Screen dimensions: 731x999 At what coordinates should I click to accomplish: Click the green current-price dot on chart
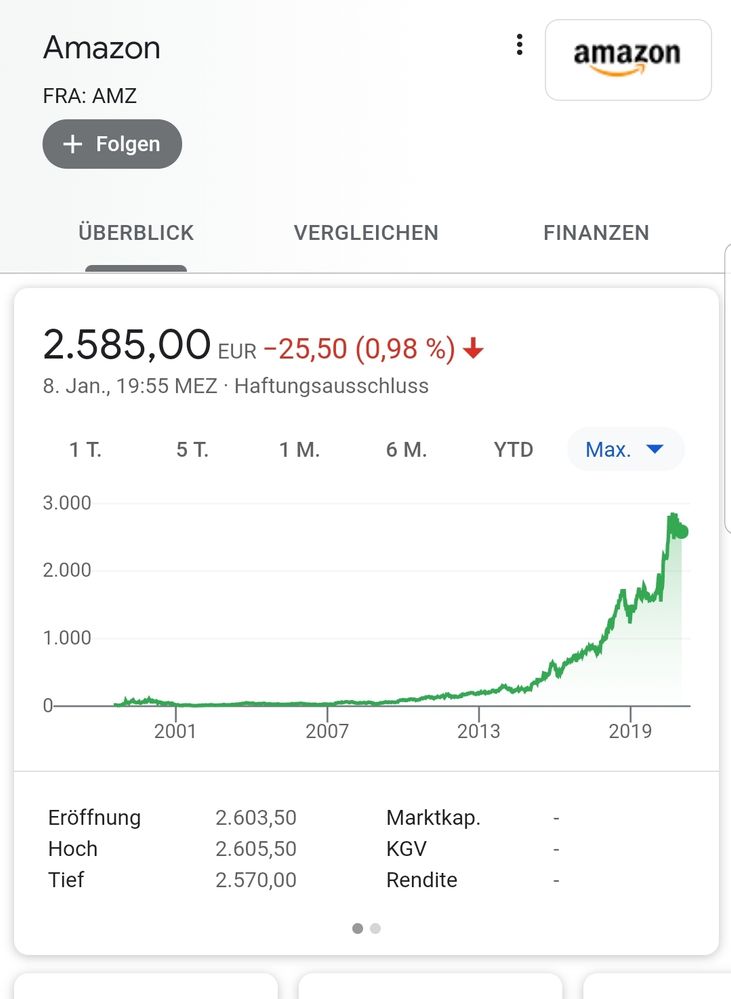[x=681, y=531]
